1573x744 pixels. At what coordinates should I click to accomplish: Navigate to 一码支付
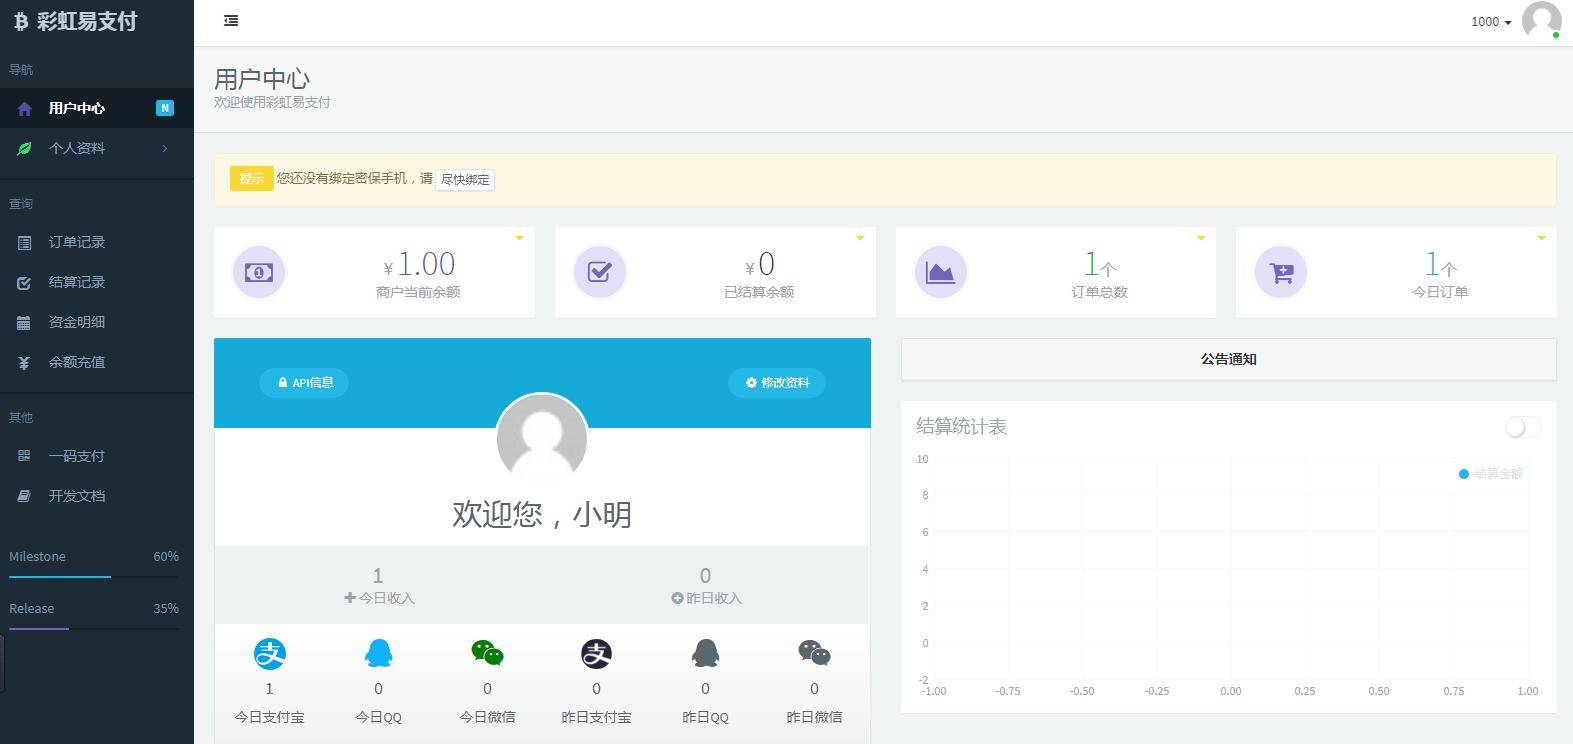(x=97, y=456)
